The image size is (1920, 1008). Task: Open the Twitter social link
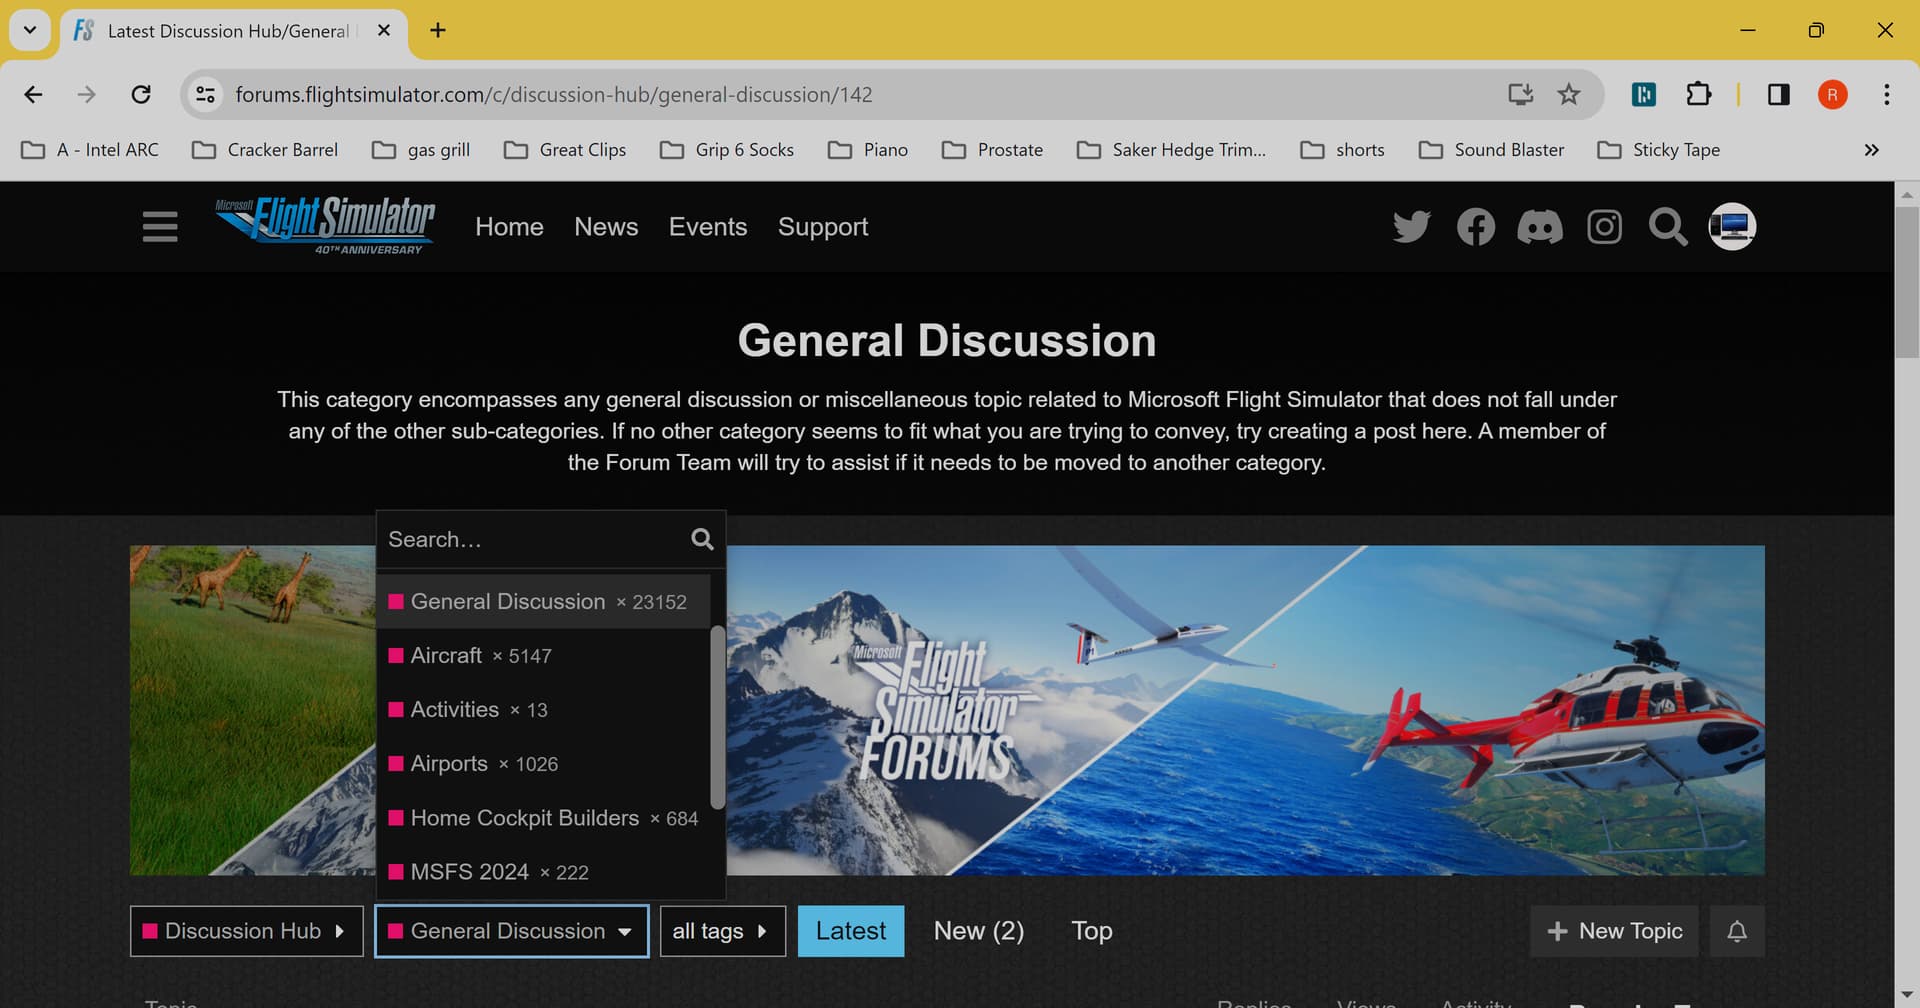(x=1412, y=227)
